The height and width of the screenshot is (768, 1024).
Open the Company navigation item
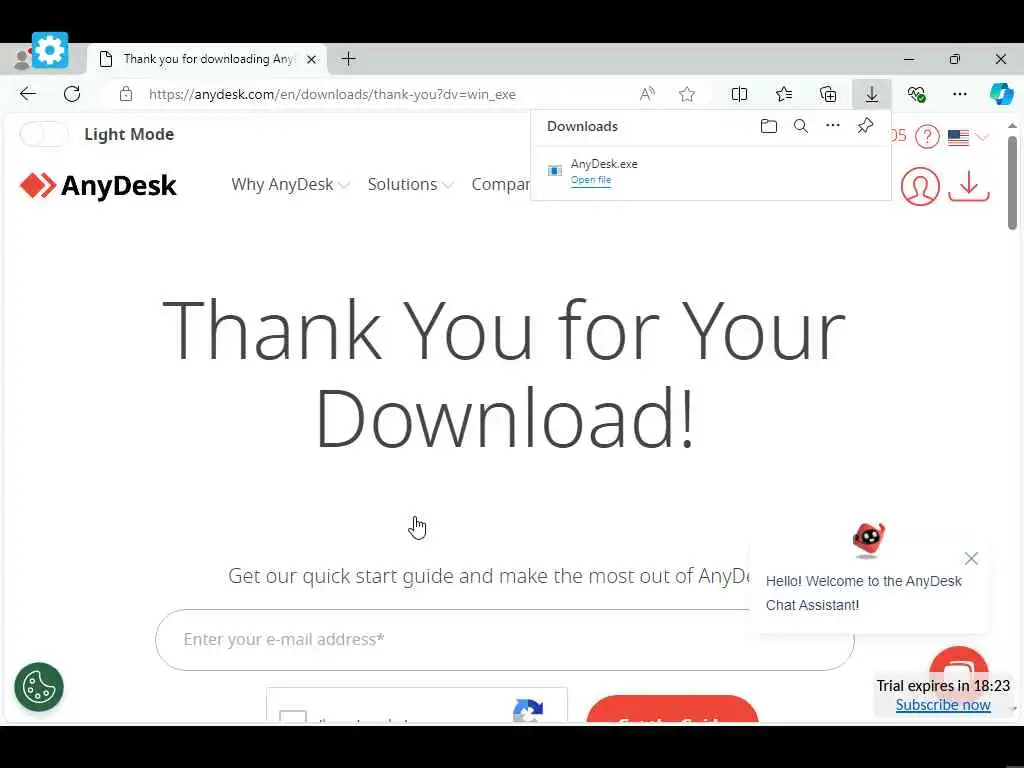click(501, 185)
